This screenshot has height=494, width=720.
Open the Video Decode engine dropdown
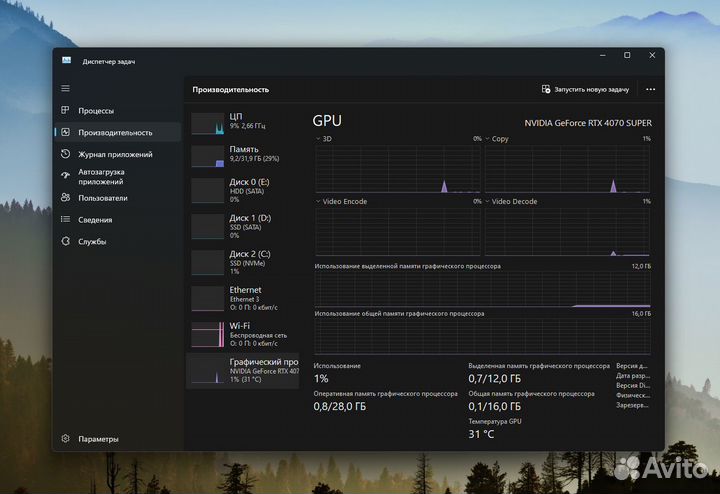click(x=511, y=202)
